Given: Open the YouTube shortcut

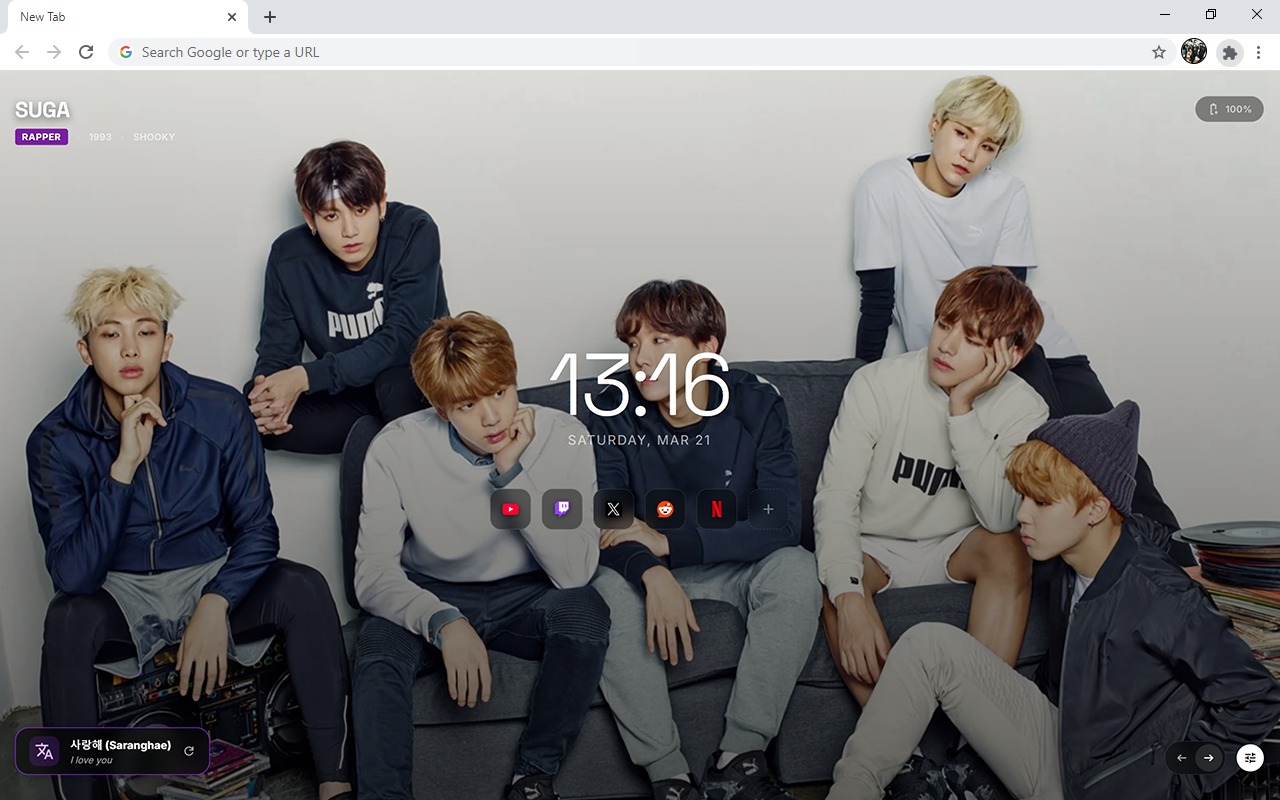Looking at the screenshot, I should (510, 509).
